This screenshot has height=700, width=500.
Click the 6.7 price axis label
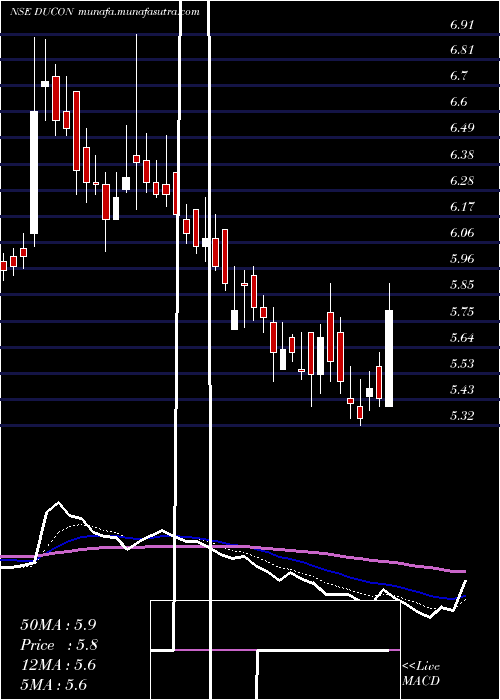(x=458, y=76)
